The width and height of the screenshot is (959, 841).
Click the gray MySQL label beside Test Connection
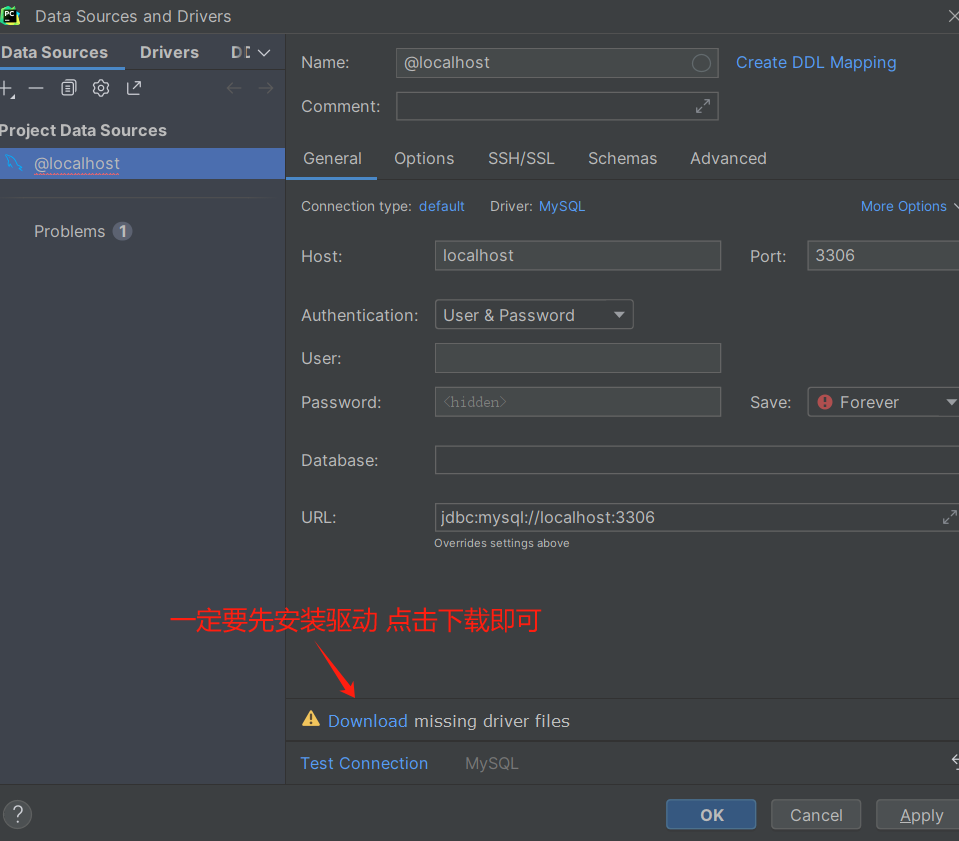pos(492,763)
